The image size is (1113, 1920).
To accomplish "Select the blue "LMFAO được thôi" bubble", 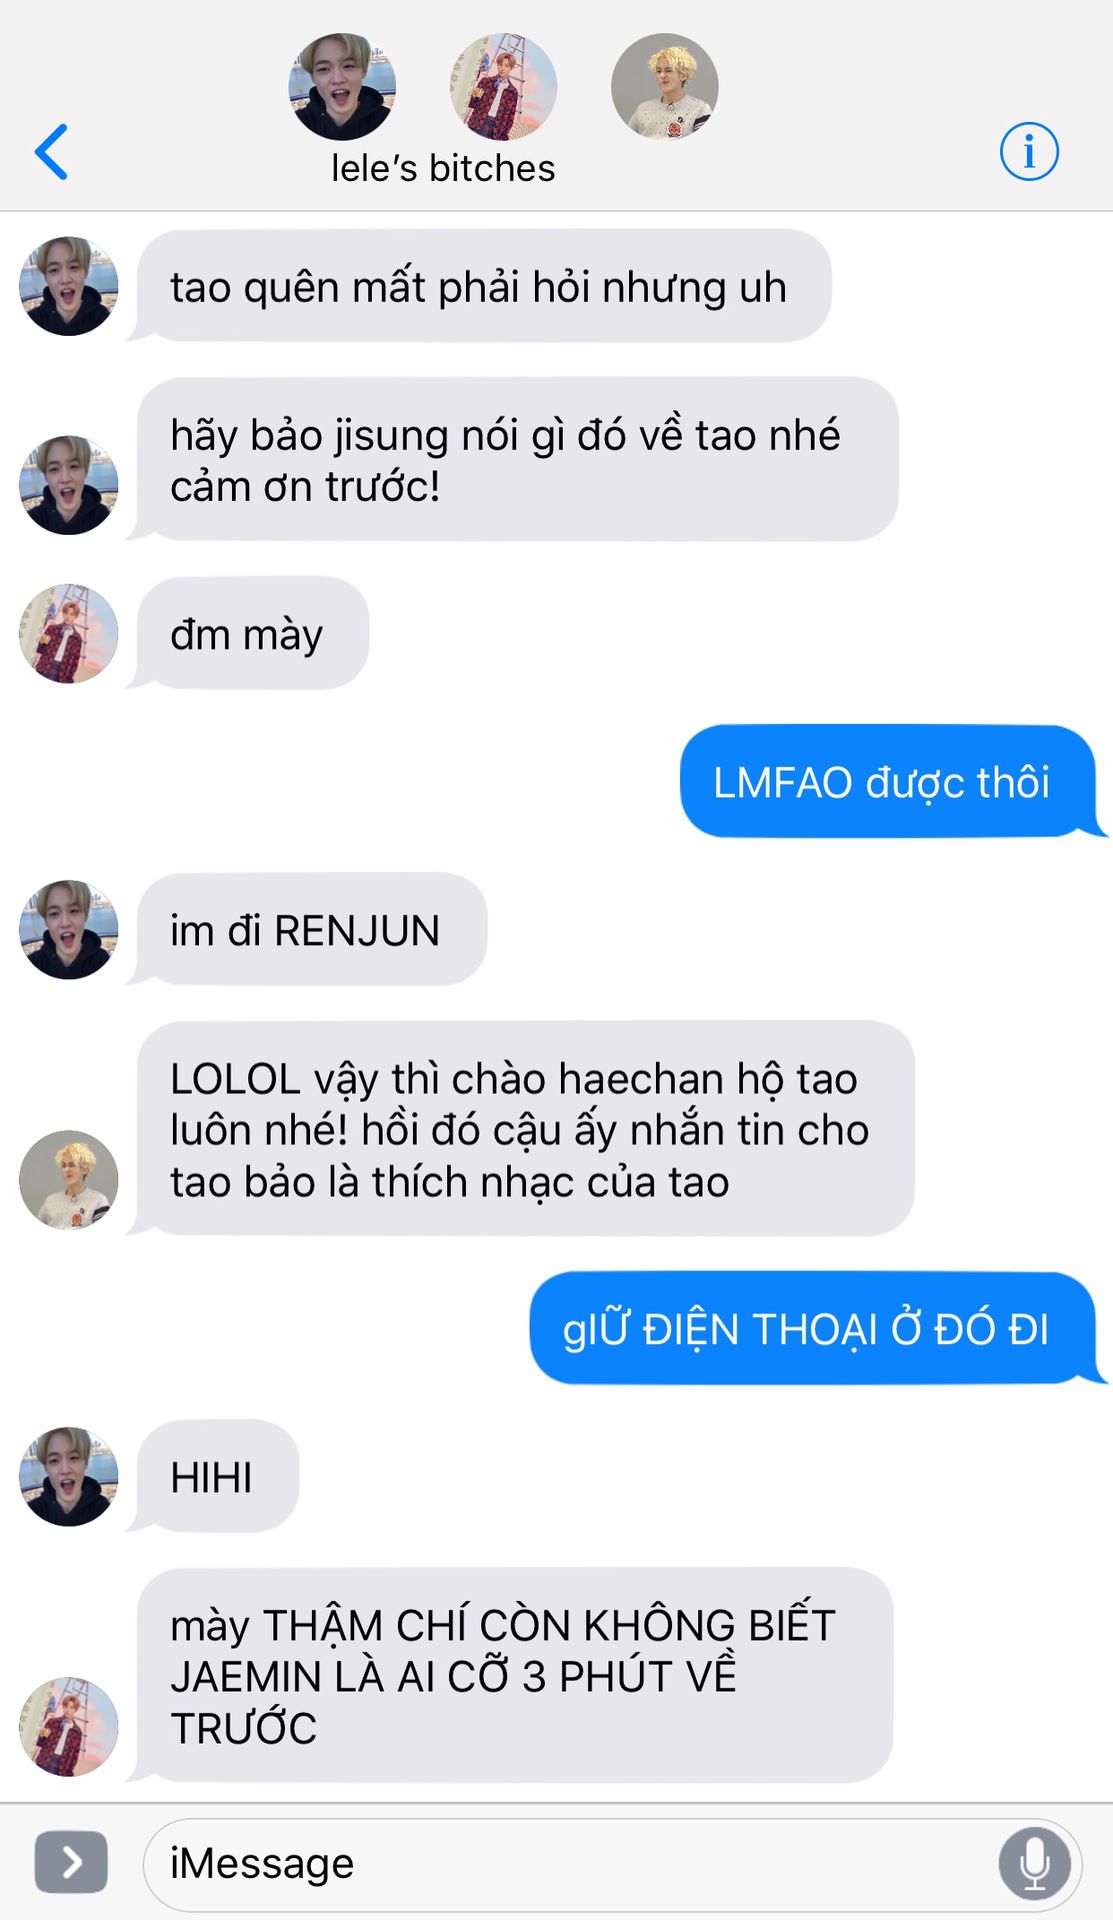I will [888, 781].
